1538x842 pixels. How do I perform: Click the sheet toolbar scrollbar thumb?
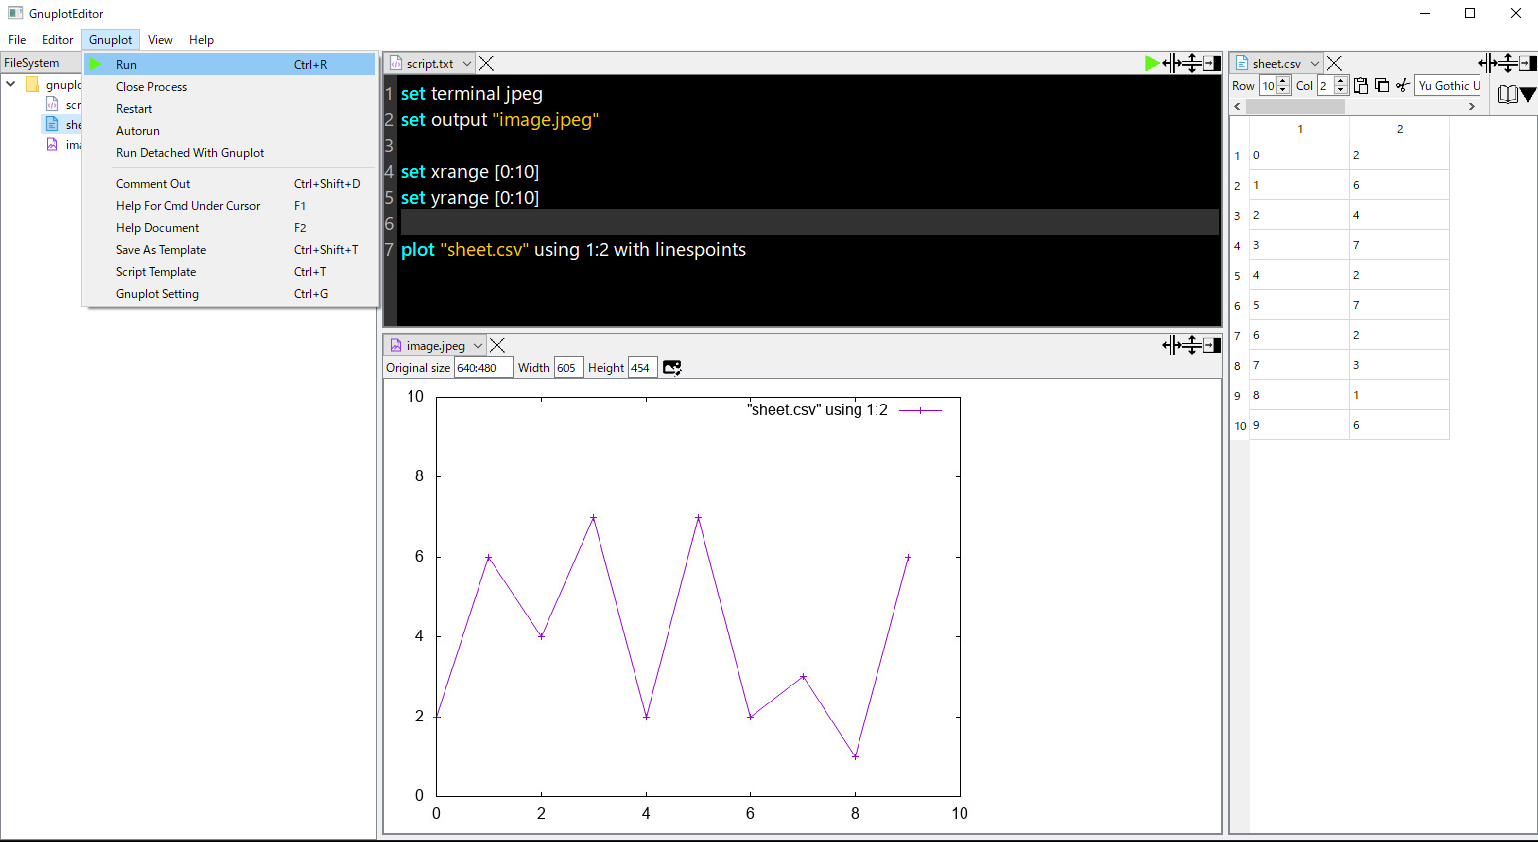(1295, 106)
